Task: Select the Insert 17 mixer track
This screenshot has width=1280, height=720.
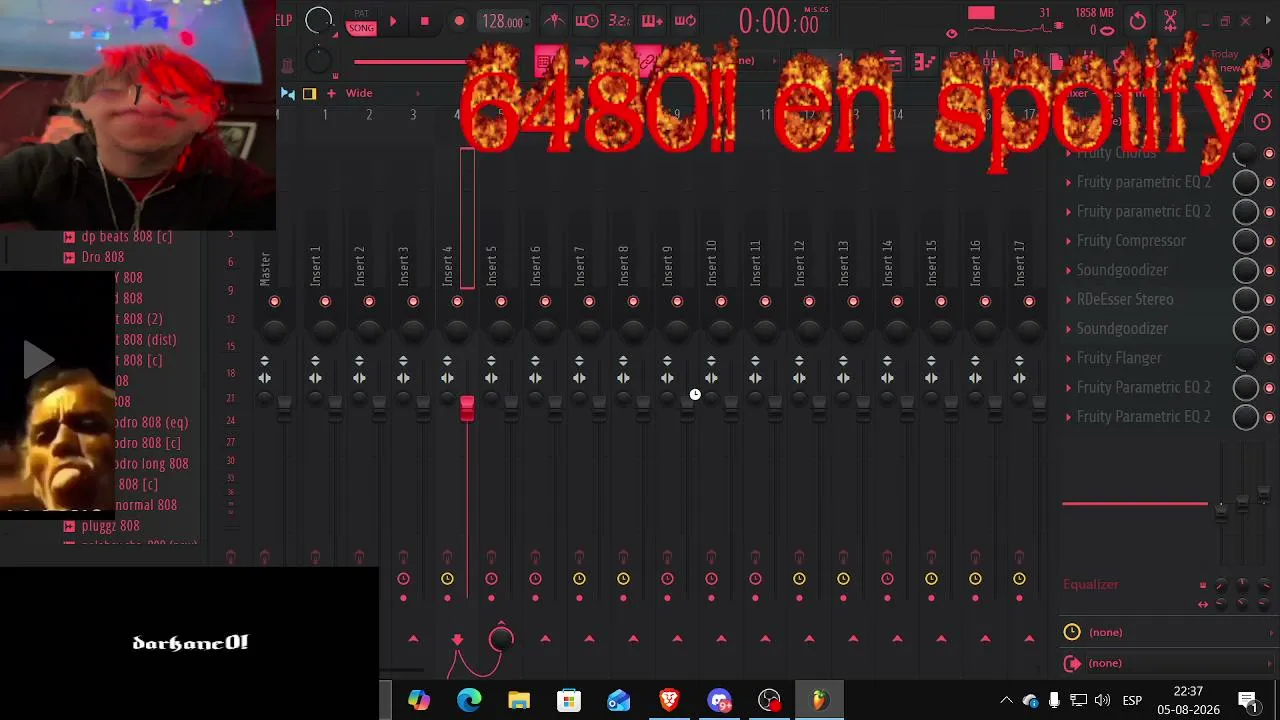Action: point(1020,264)
